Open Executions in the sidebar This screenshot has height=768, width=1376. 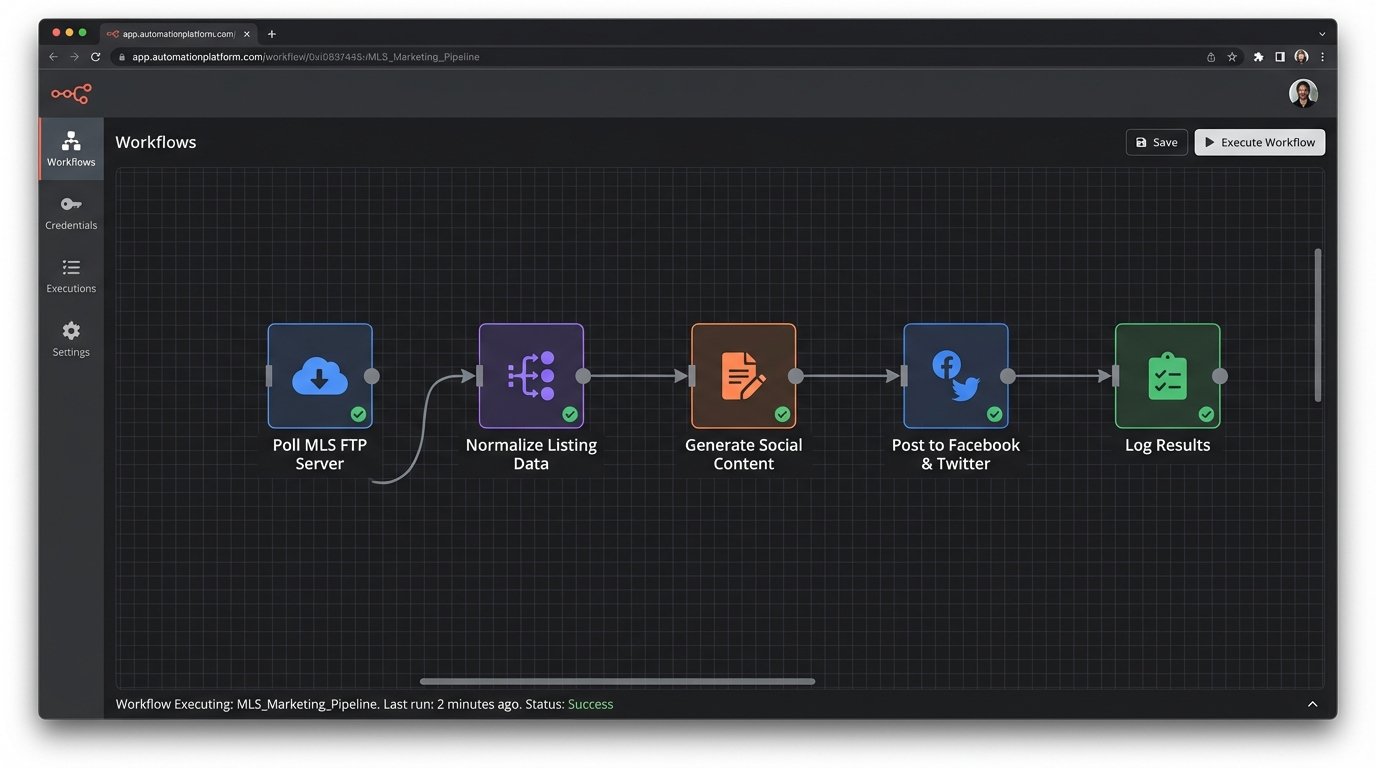pyautogui.click(x=71, y=276)
